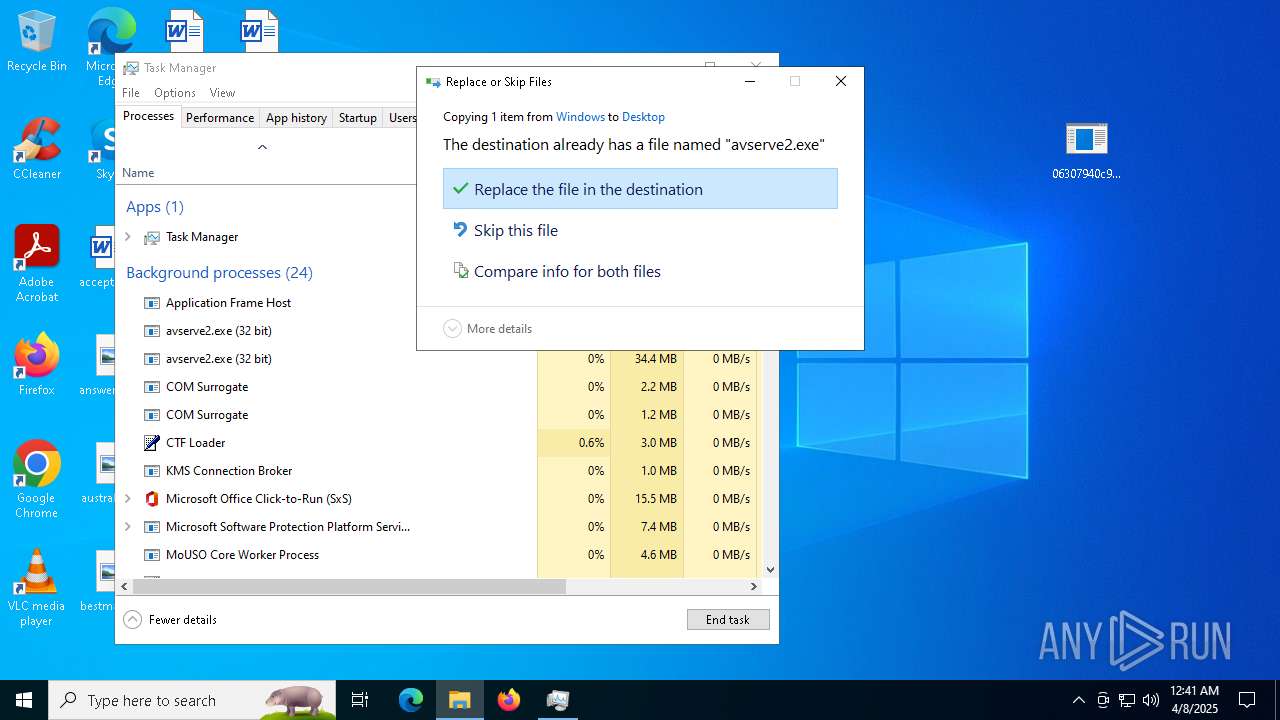
Task: Switch to the App history tab
Action: [x=296, y=118]
